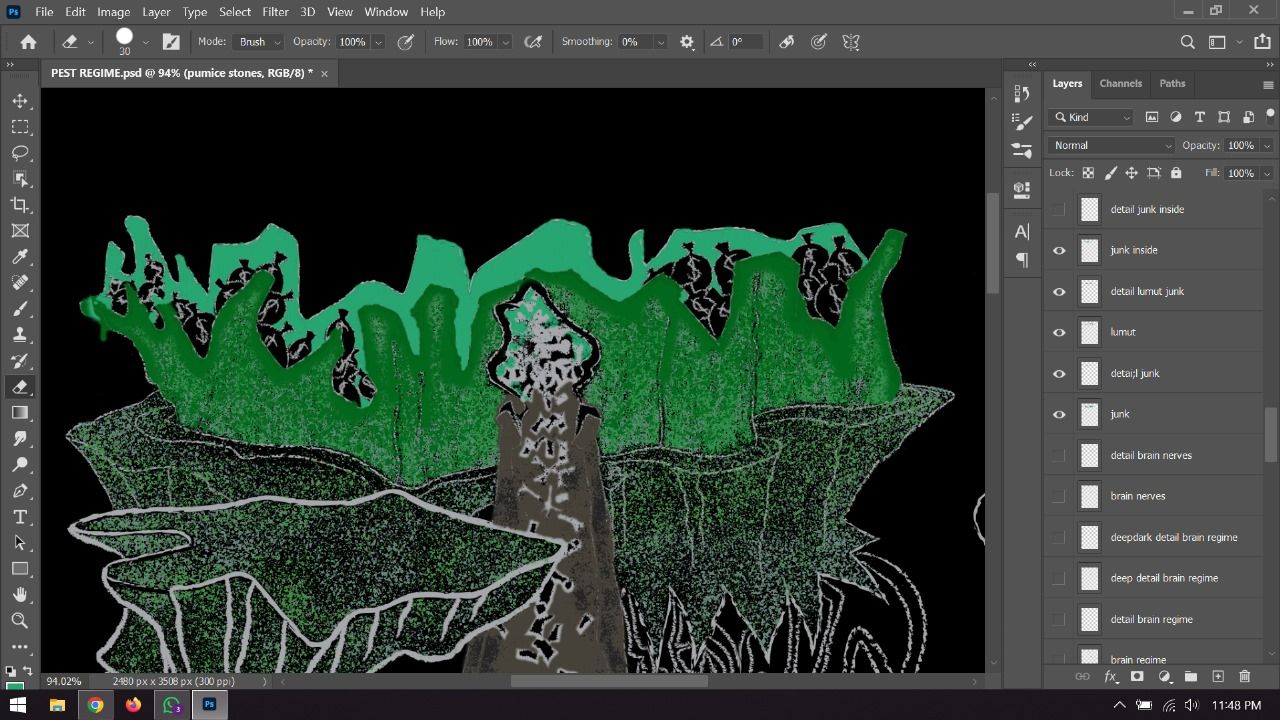
Task: Choose the Lasso tool
Action: 20,153
